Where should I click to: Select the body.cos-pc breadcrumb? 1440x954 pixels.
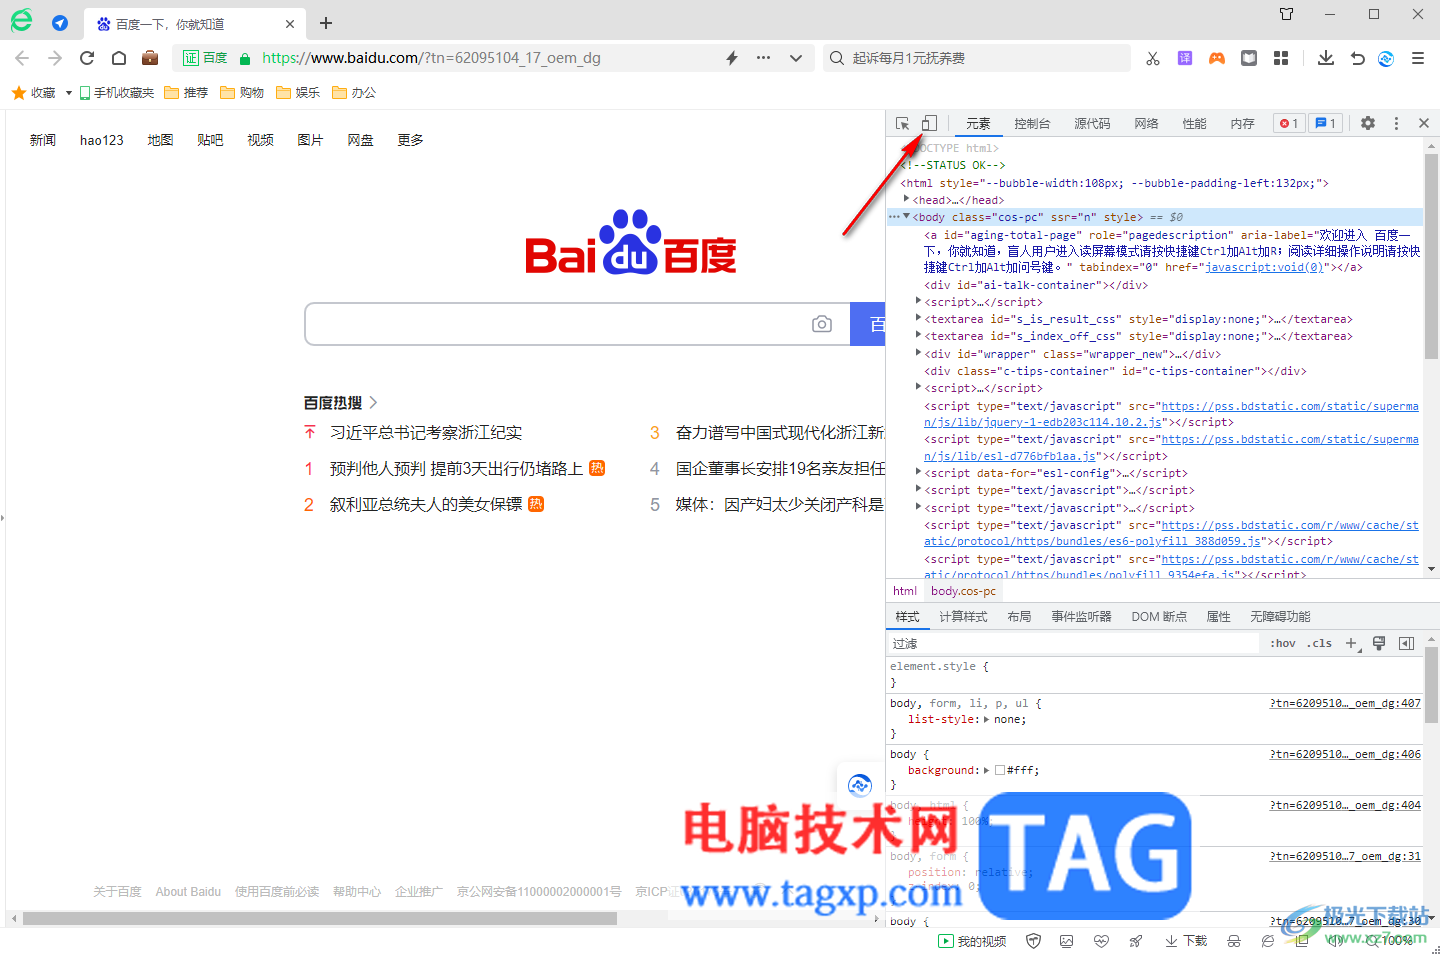[x=963, y=592]
